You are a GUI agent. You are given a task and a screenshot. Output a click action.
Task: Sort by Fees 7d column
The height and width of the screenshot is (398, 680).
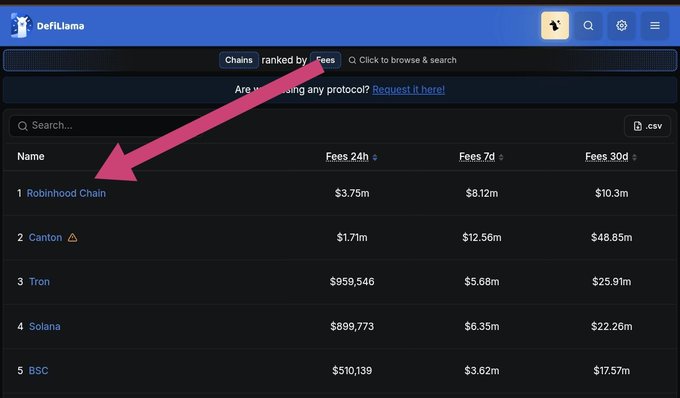pos(481,157)
